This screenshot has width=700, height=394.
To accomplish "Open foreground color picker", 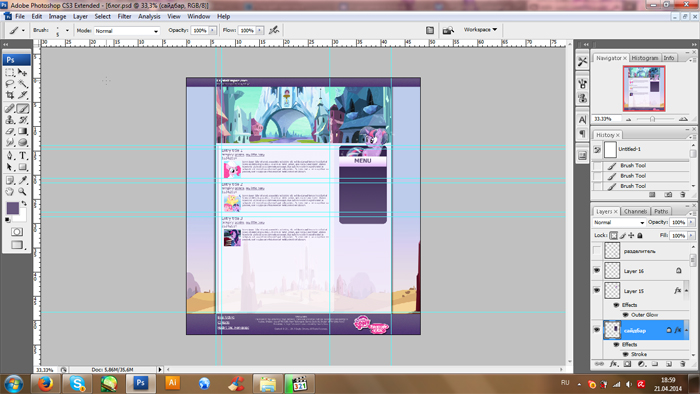I will [x=12, y=208].
